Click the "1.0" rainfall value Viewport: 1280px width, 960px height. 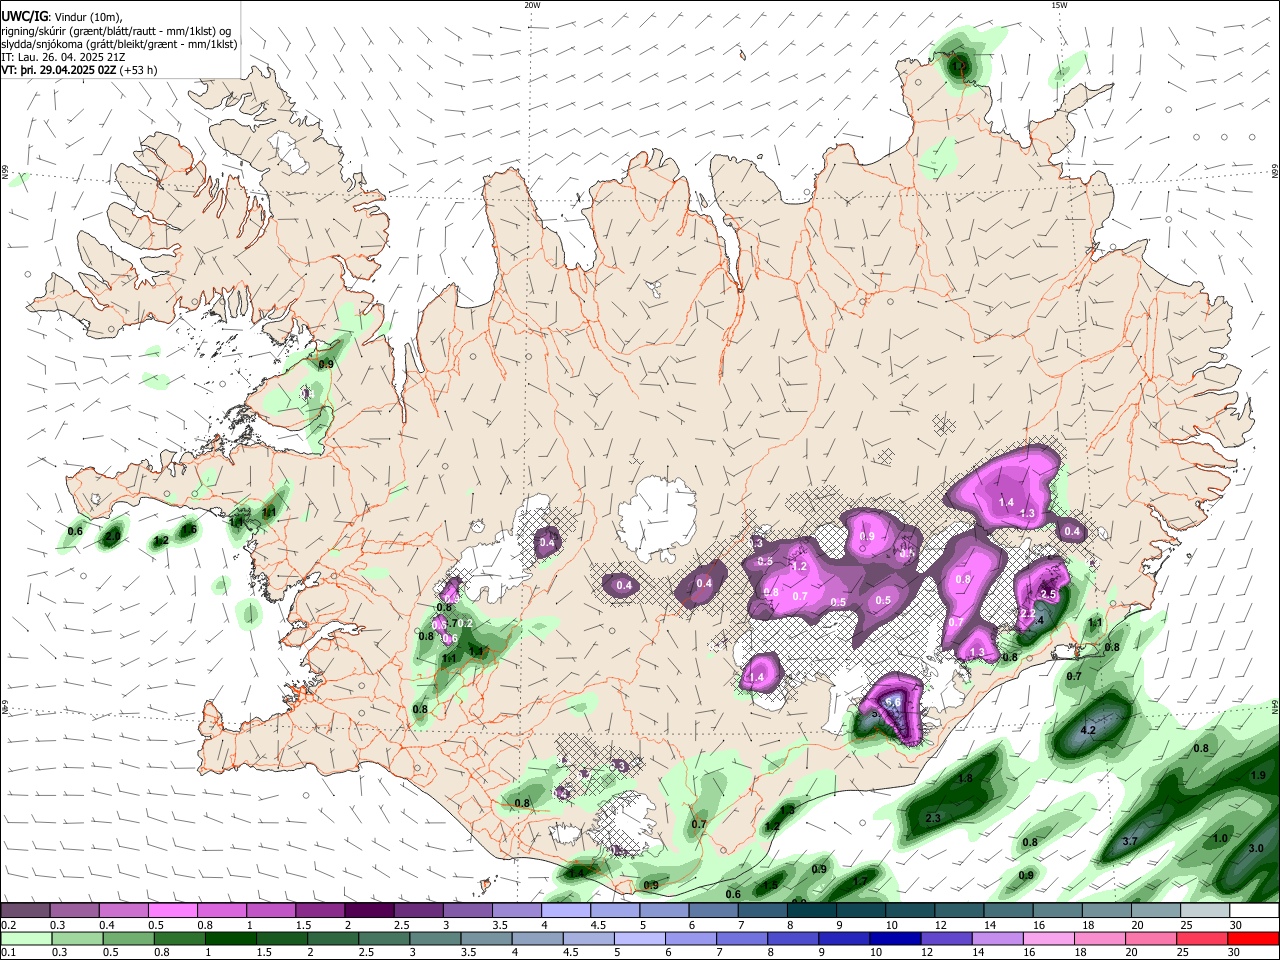coord(1220,838)
